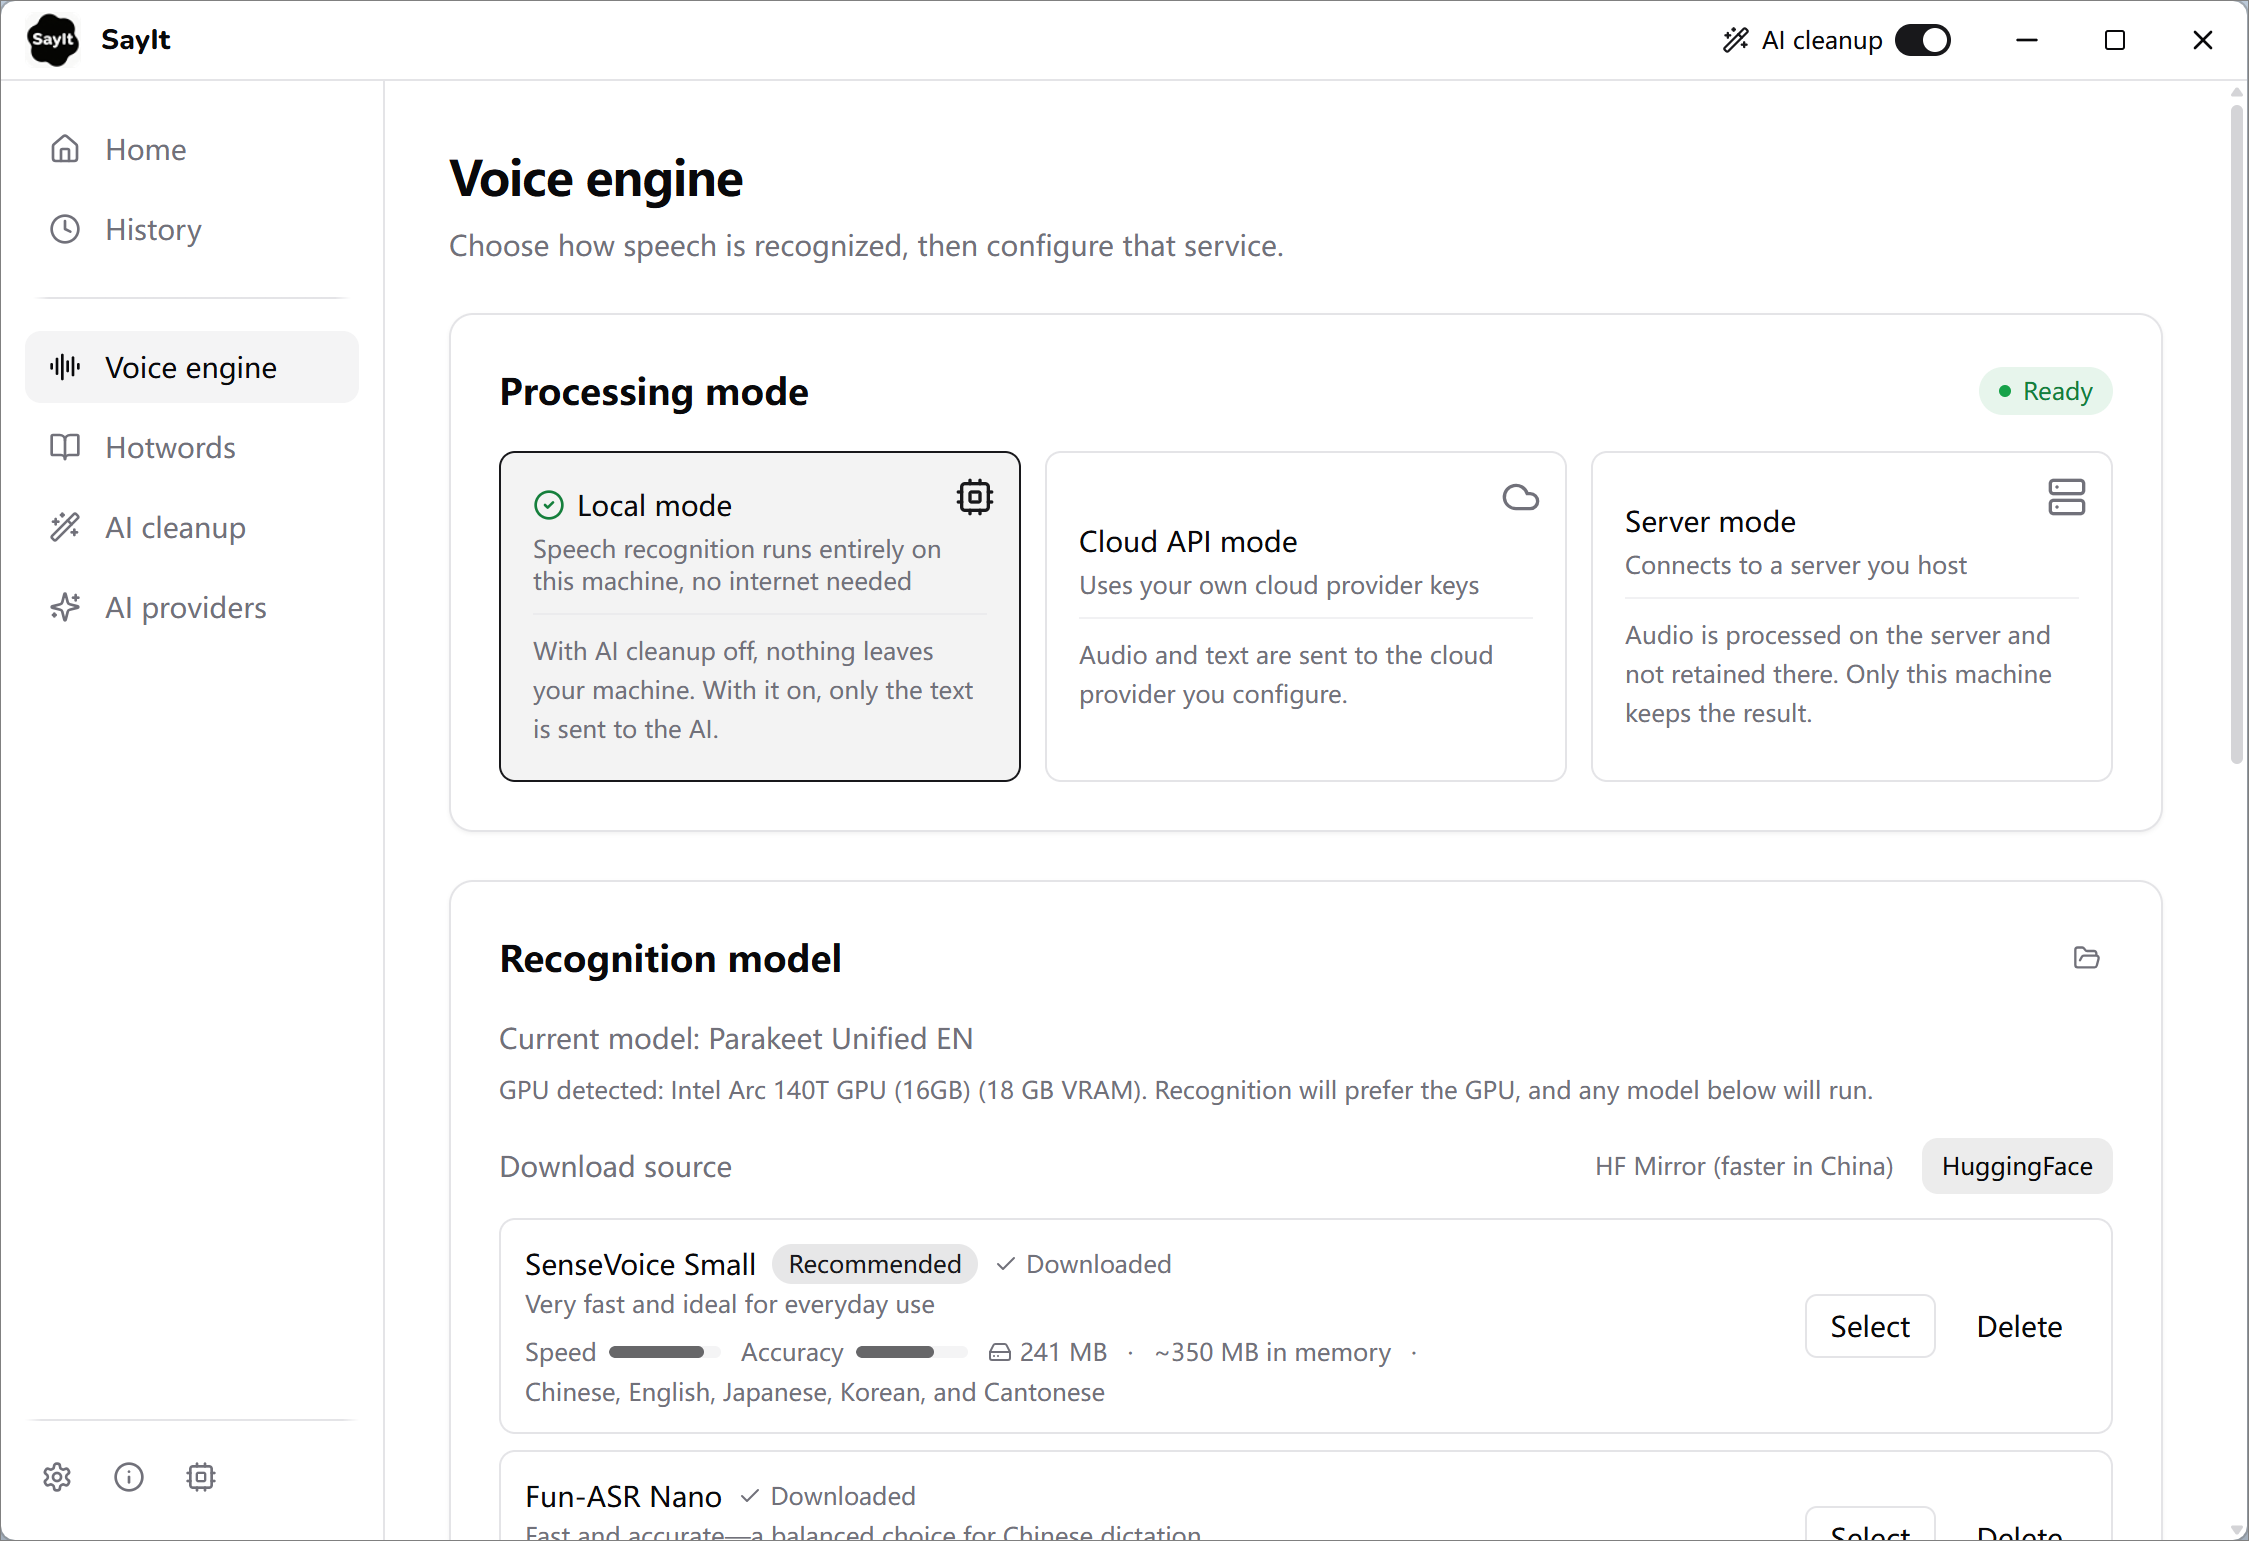The image size is (2249, 1541).
Task: Click the Home house icon
Action: pos(65,149)
